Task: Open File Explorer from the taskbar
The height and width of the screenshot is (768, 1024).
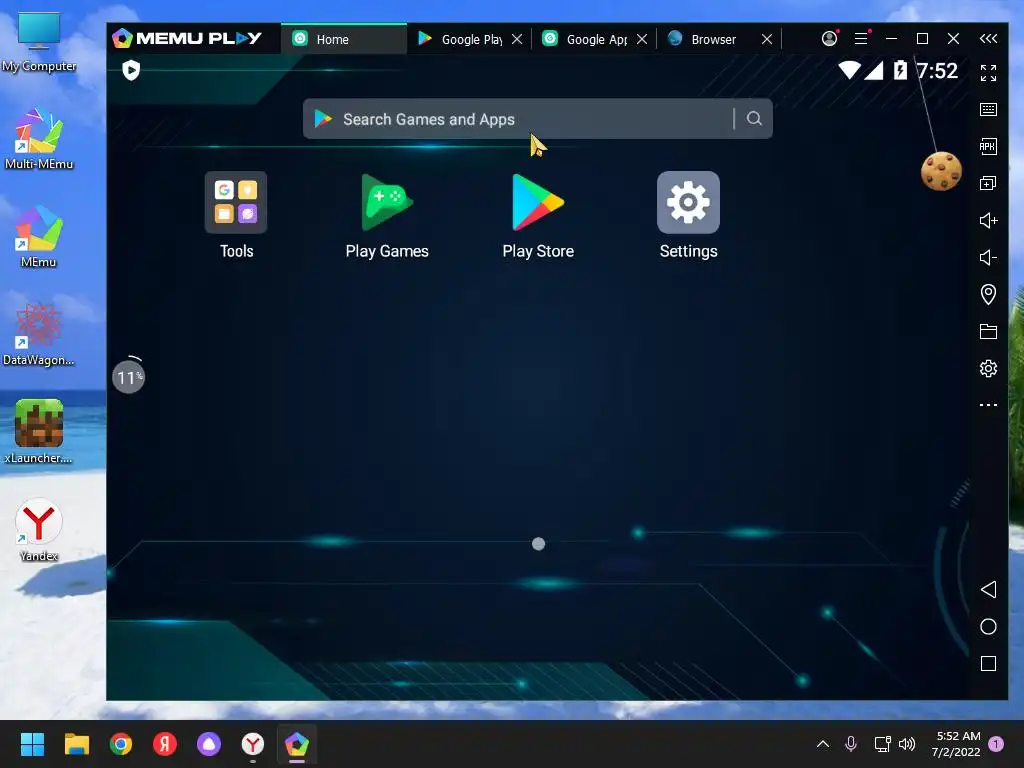Action: (x=76, y=744)
